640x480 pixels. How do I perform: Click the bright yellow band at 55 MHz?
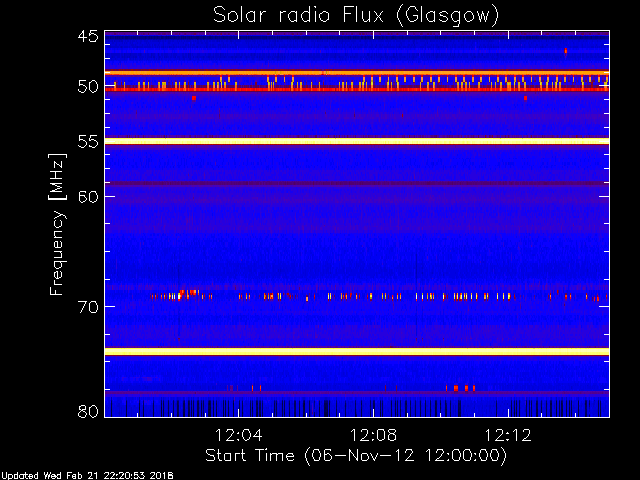click(x=357, y=141)
